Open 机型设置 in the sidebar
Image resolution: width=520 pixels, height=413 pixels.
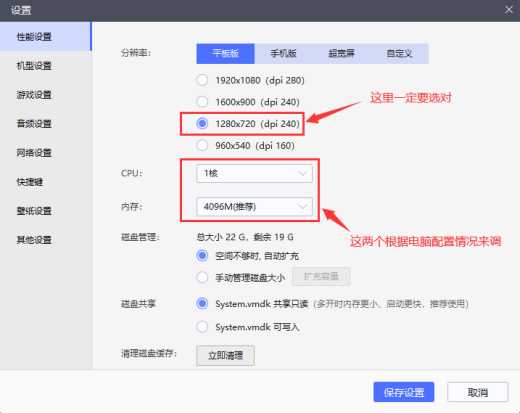[x=34, y=66]
